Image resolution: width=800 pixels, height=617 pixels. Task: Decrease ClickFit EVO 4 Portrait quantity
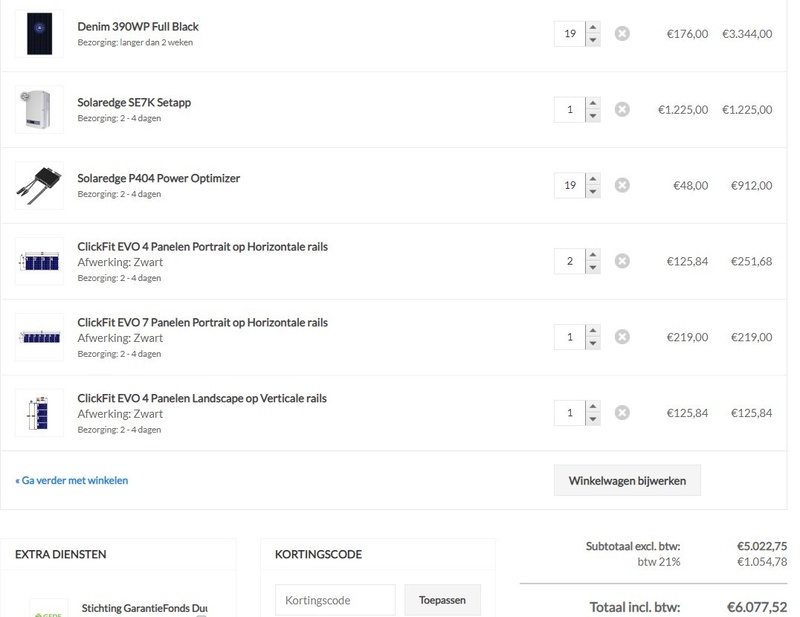[593, 268]
